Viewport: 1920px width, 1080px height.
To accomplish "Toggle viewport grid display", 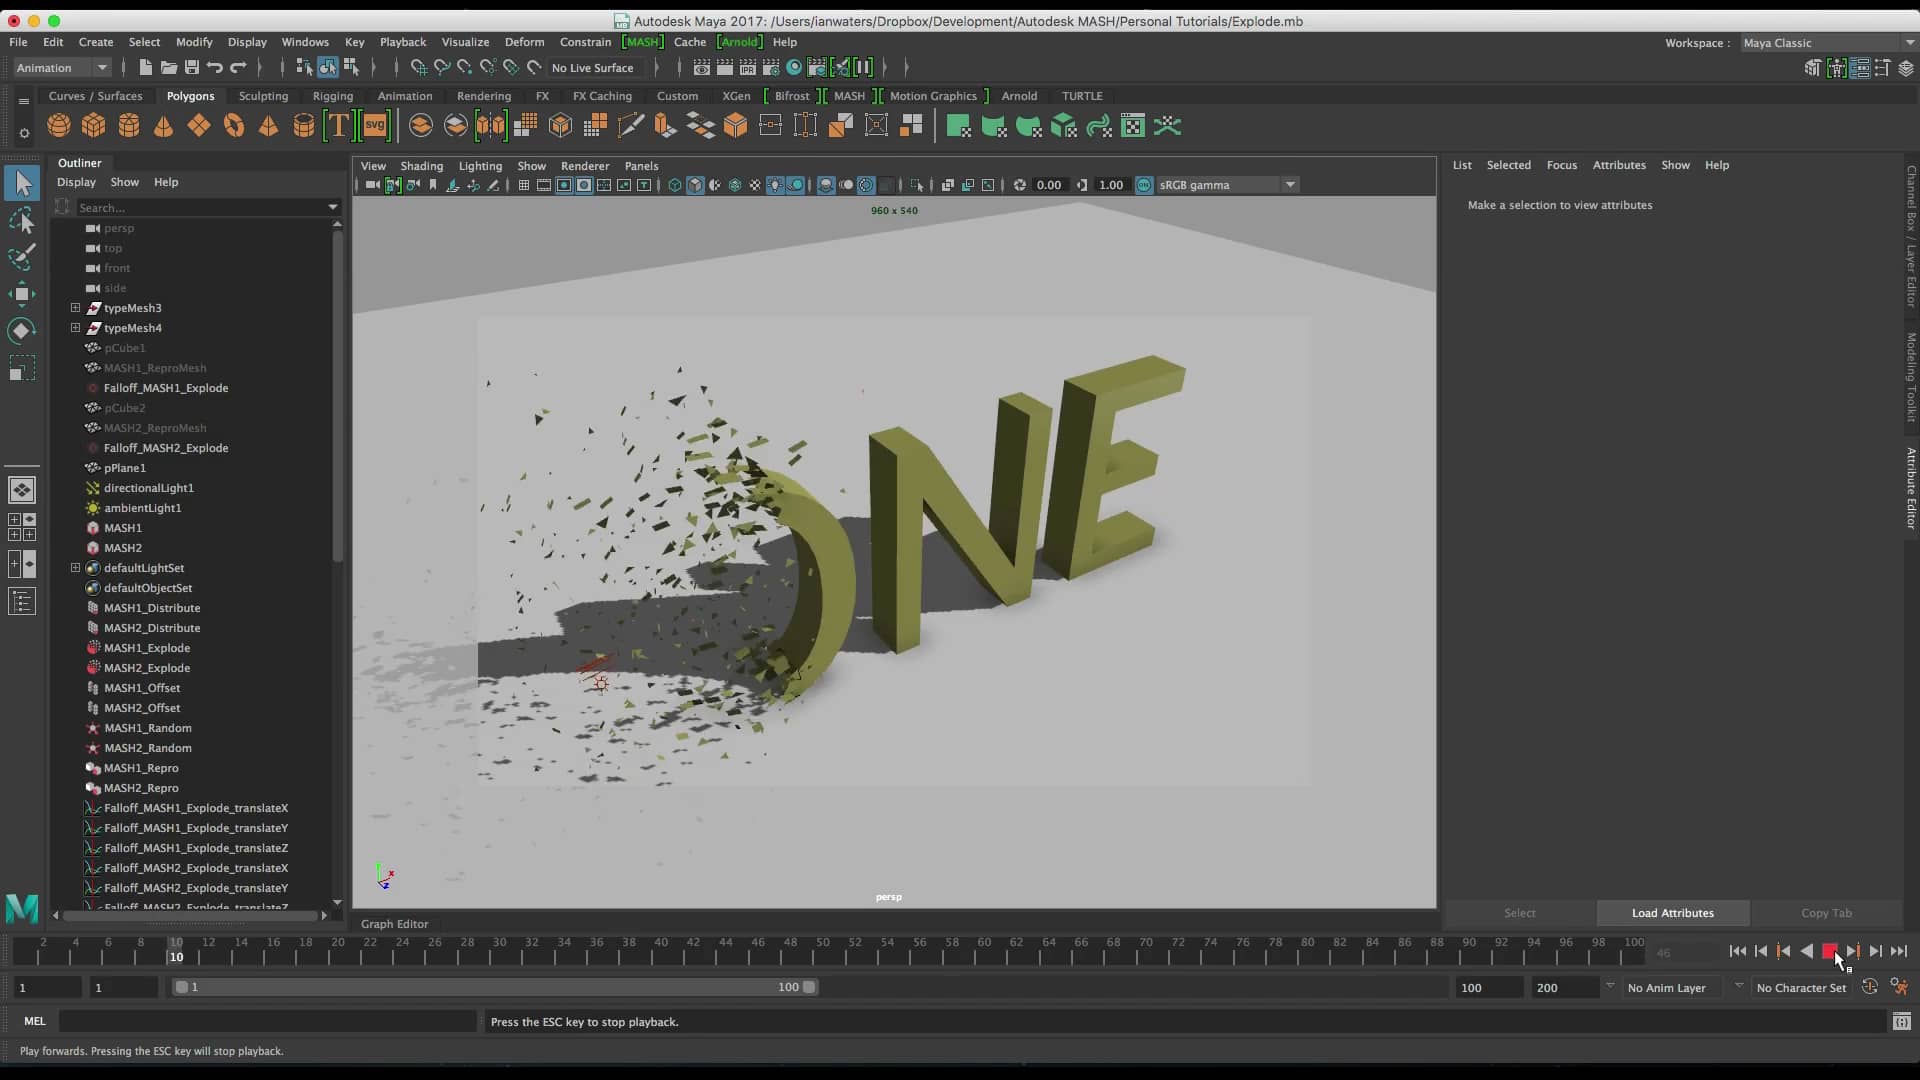I will [x=523, y=185].
